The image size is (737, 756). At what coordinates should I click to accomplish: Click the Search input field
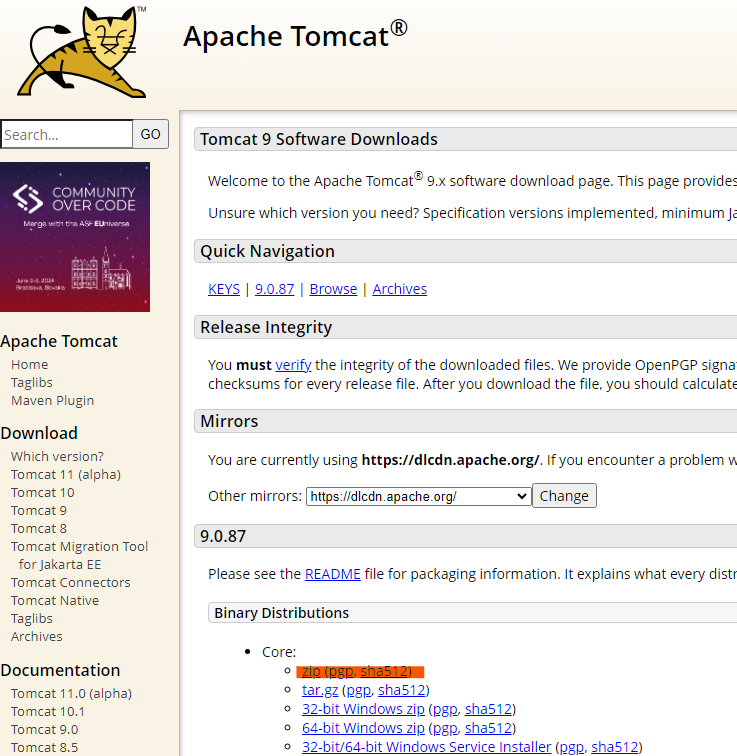(x=67, y=135)
